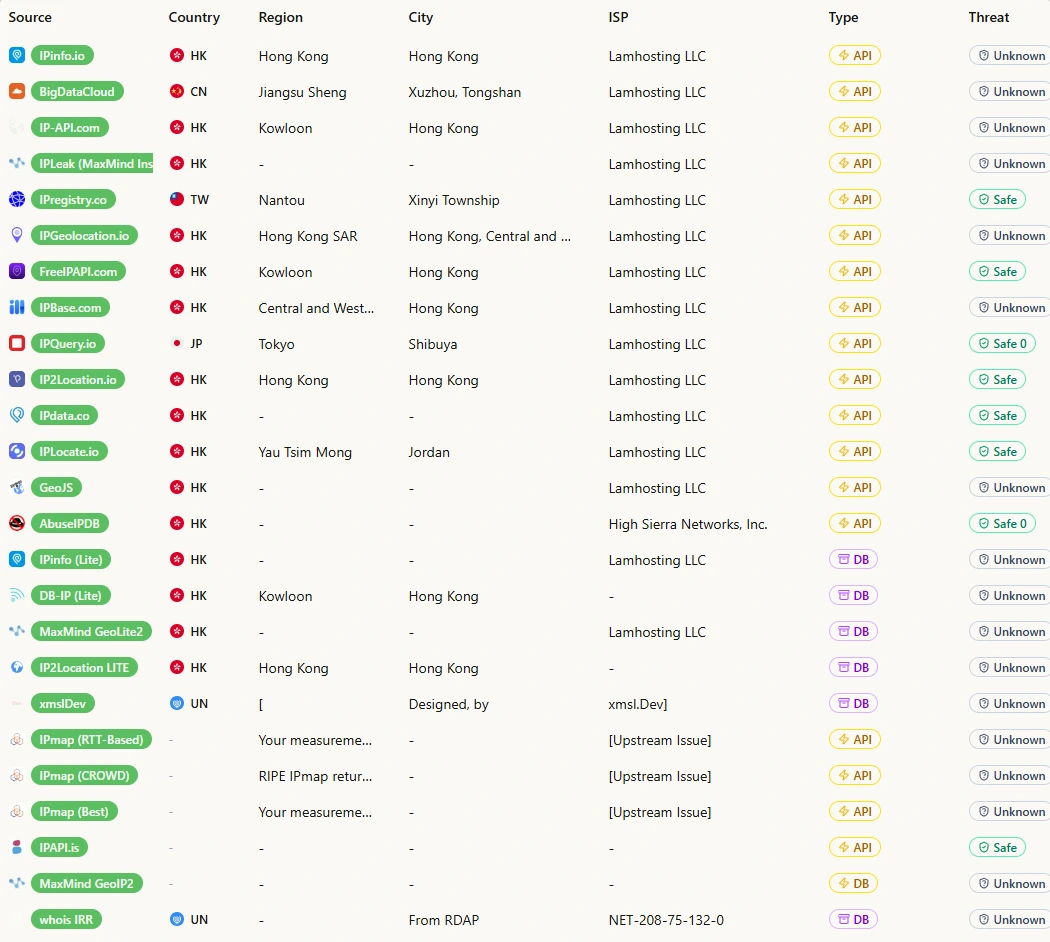Click the DB type badge for DB-IP (Lite)
The image size is (1050, 942).
click(x=853, y=595)
